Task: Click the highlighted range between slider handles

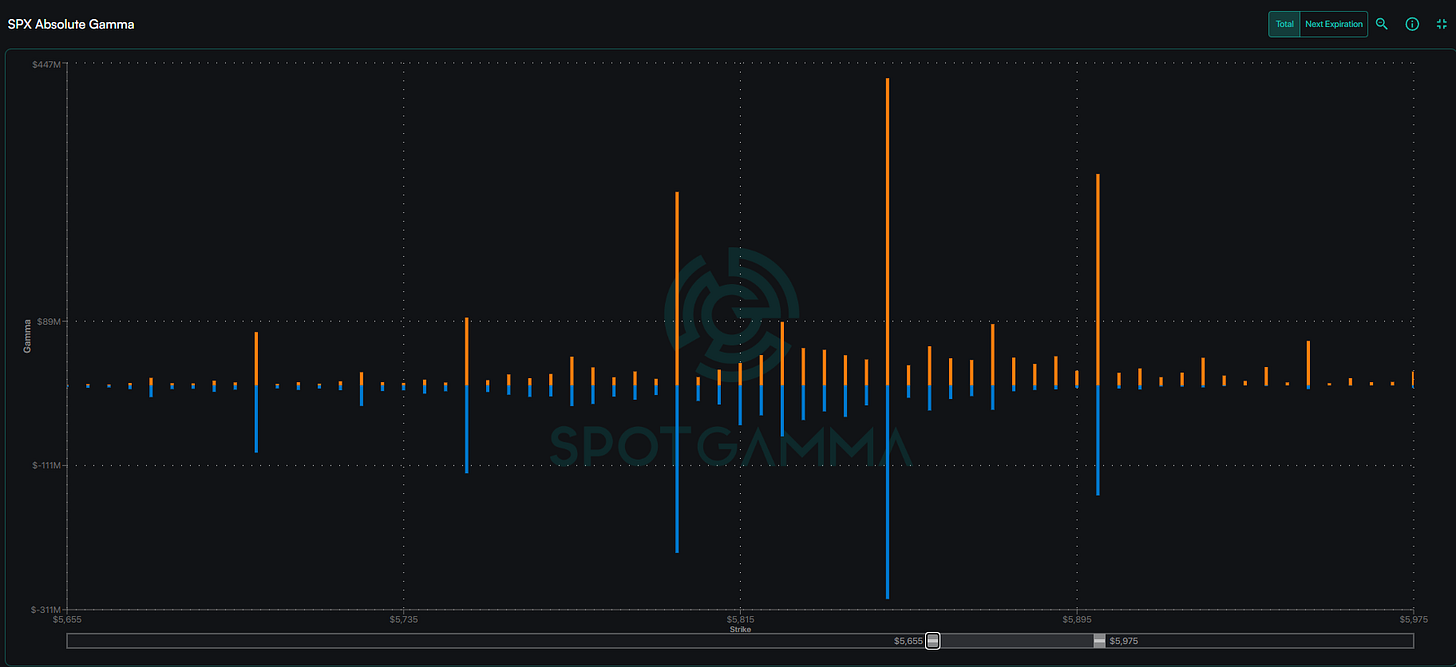Action: (x=1016, y=641)
